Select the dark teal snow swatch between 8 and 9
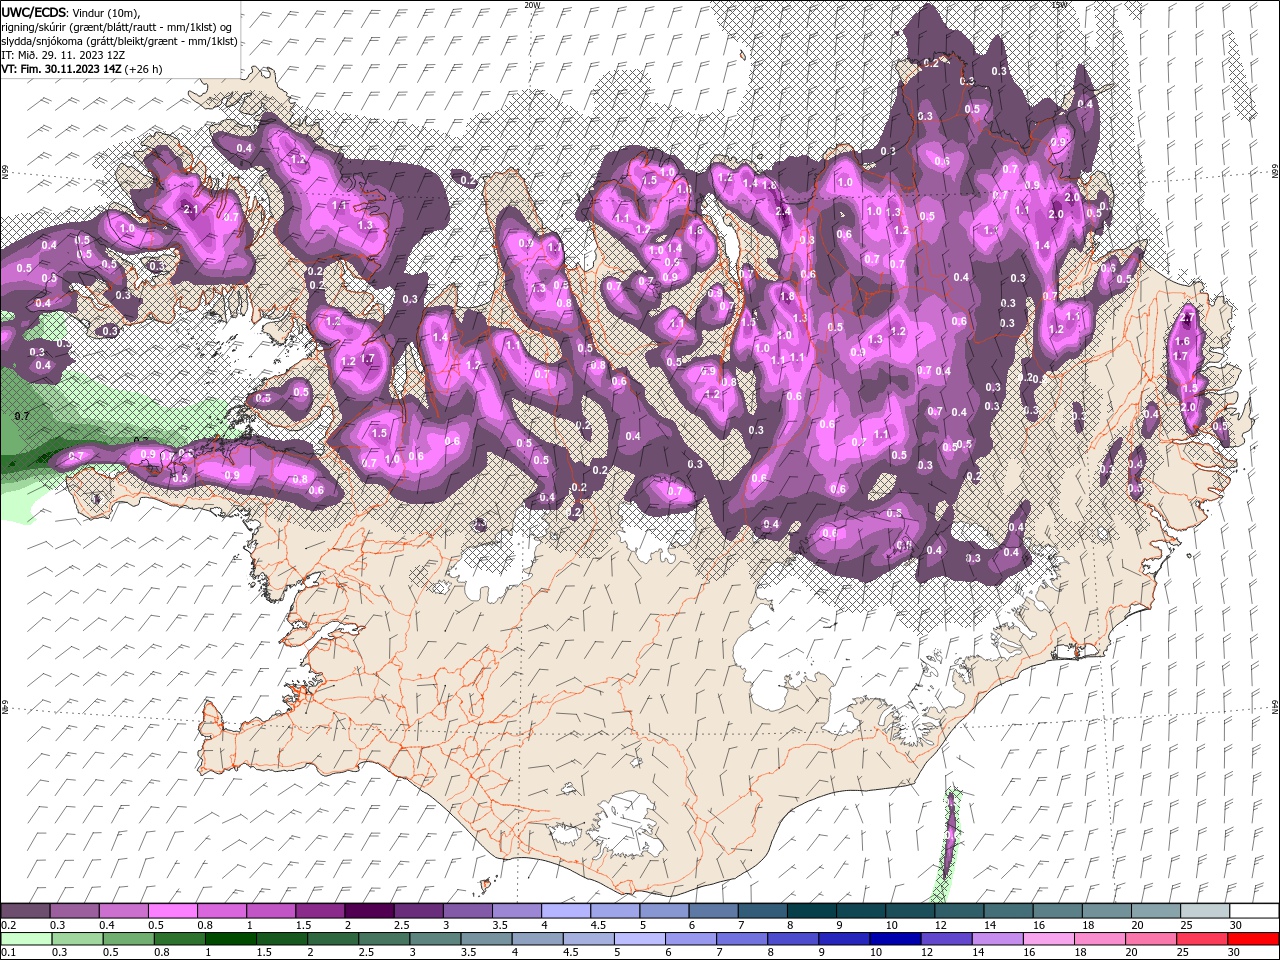1280x960 pixels. tap(812, 911)
